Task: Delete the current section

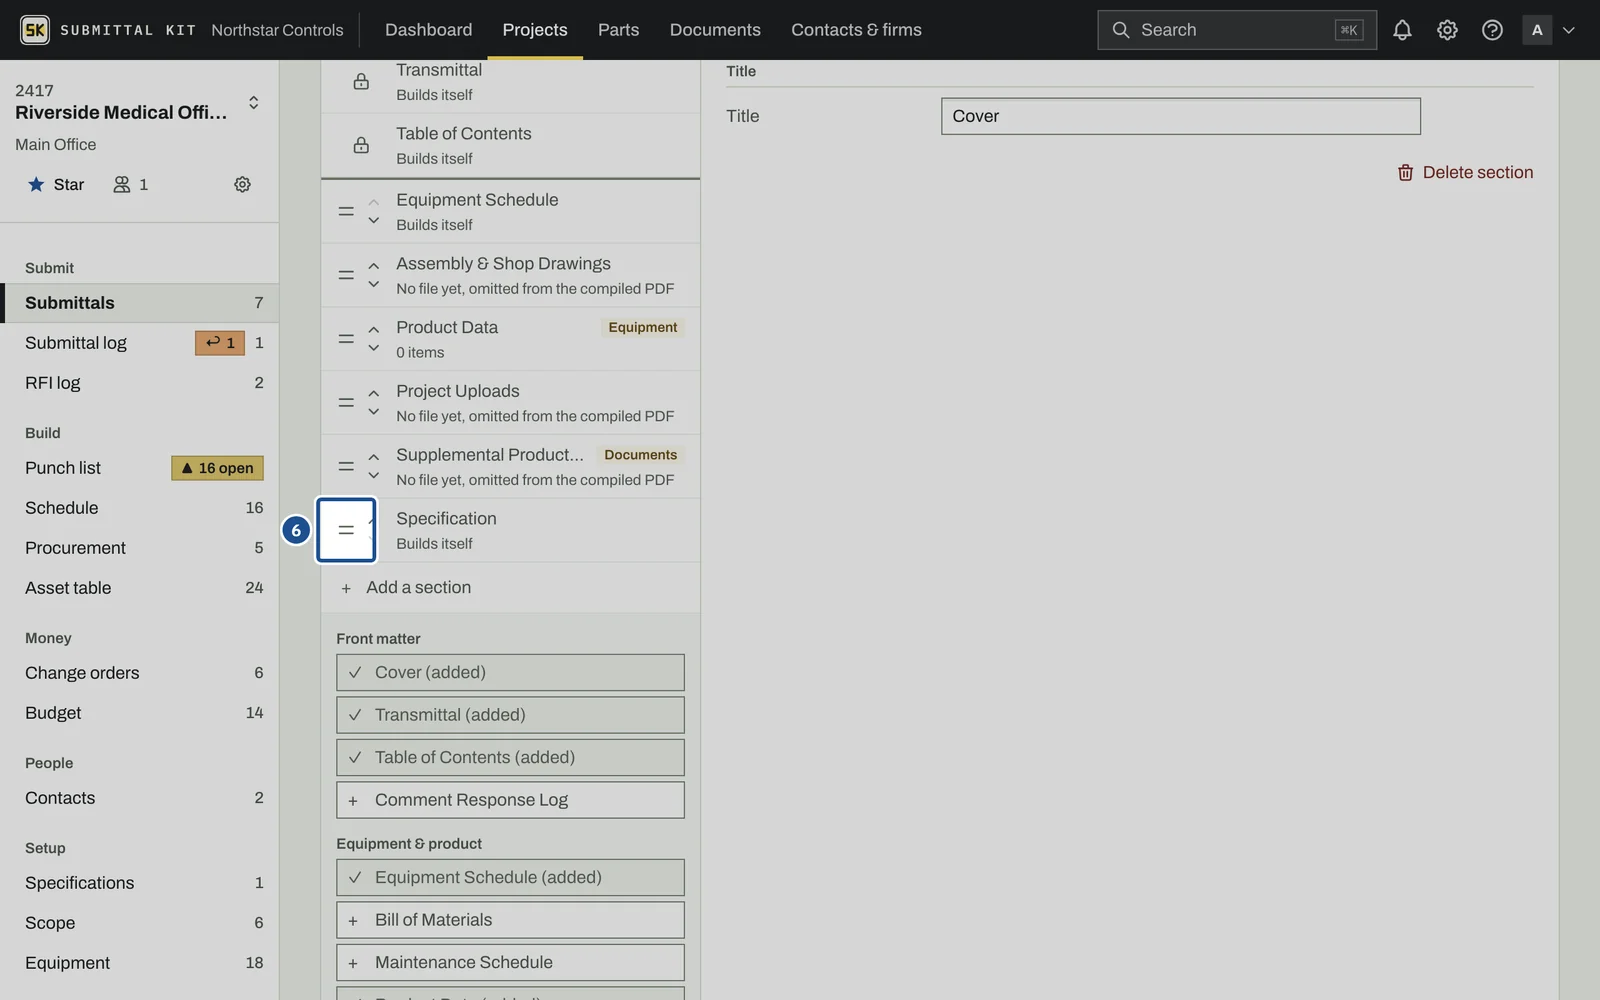Action: click(1465, 173)
